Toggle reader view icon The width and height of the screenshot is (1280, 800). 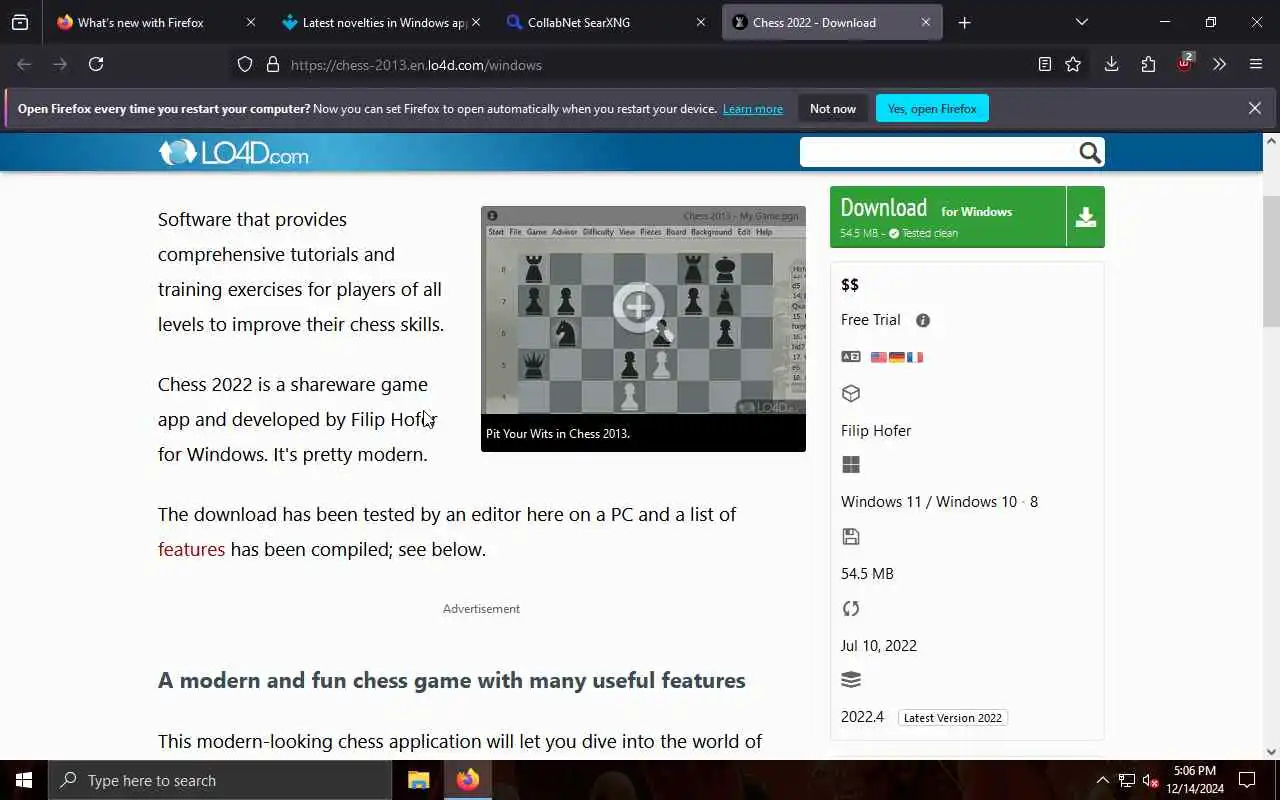coord(1044,64)
